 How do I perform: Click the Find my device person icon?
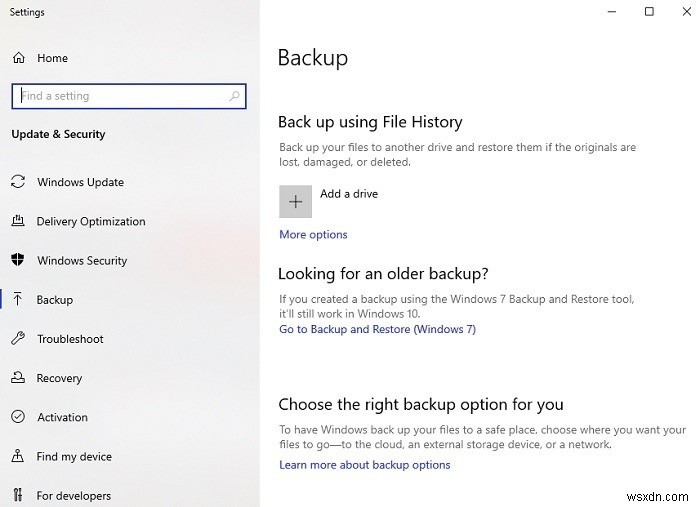[x=17, y=456]
